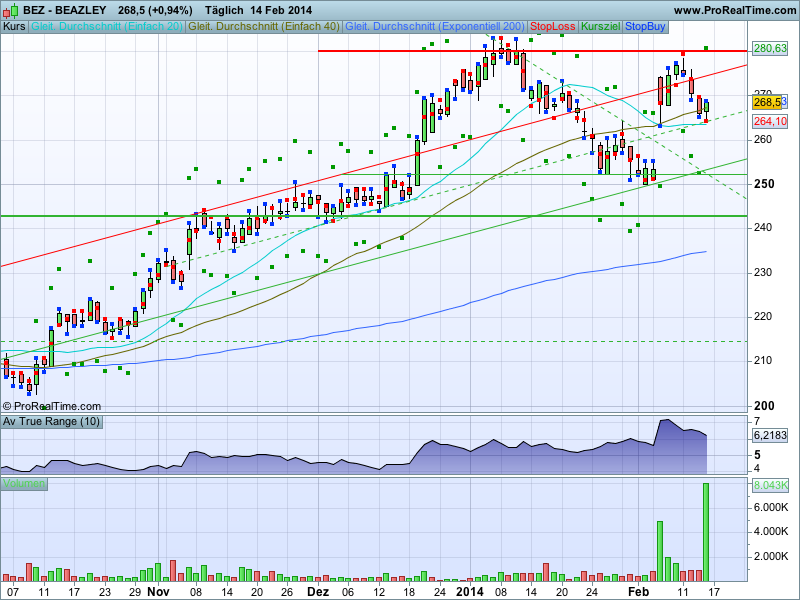Toggle the StopBuy legend label

(x=647, y=26)
